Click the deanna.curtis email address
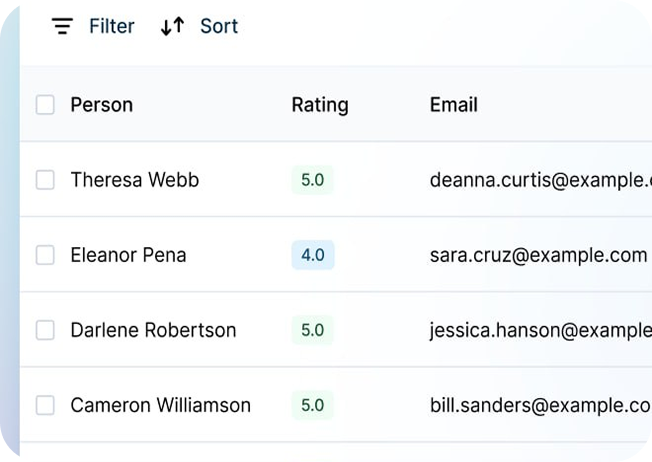The width and height of the screenshot is (652, 462). [x=540, y=180]
